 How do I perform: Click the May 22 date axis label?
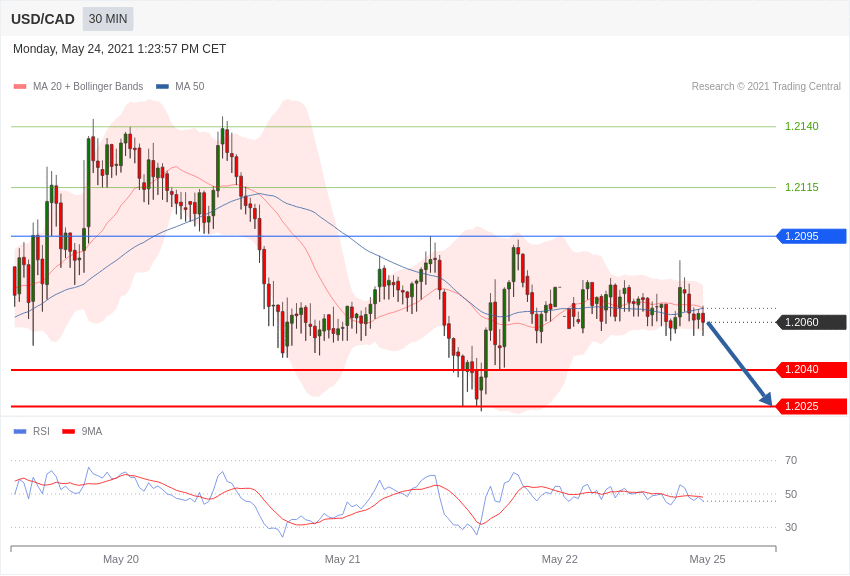tap(560, 559)
